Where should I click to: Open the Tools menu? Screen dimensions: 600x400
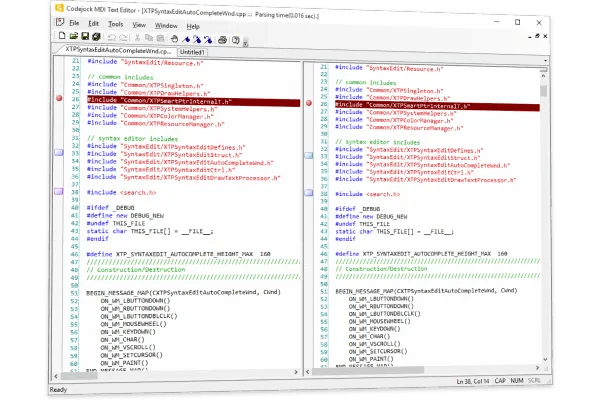(x=116, y=24)
